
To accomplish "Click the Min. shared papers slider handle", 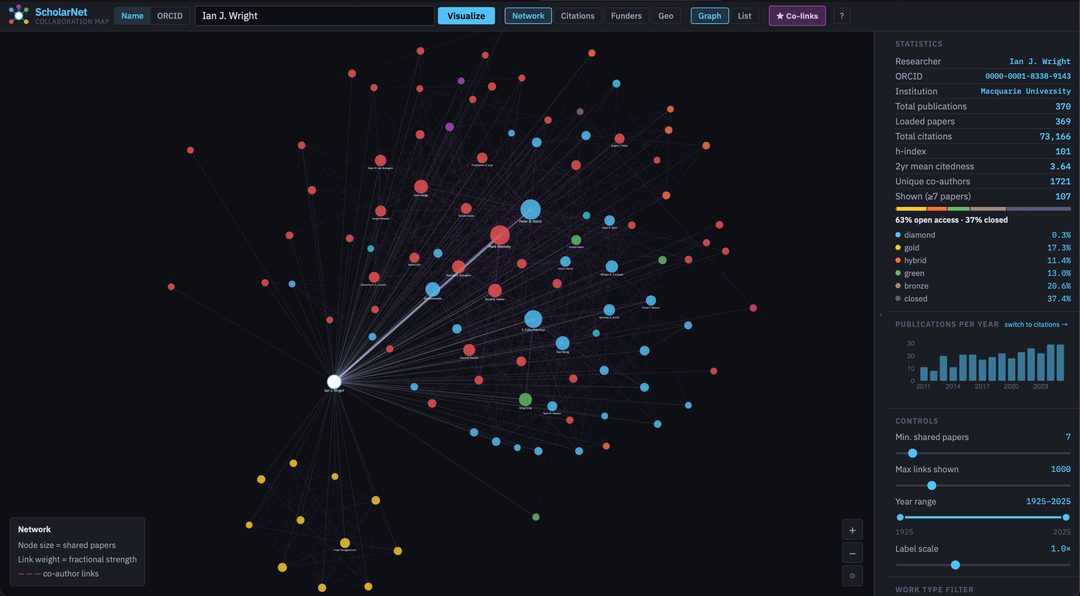I will point(912,453).
